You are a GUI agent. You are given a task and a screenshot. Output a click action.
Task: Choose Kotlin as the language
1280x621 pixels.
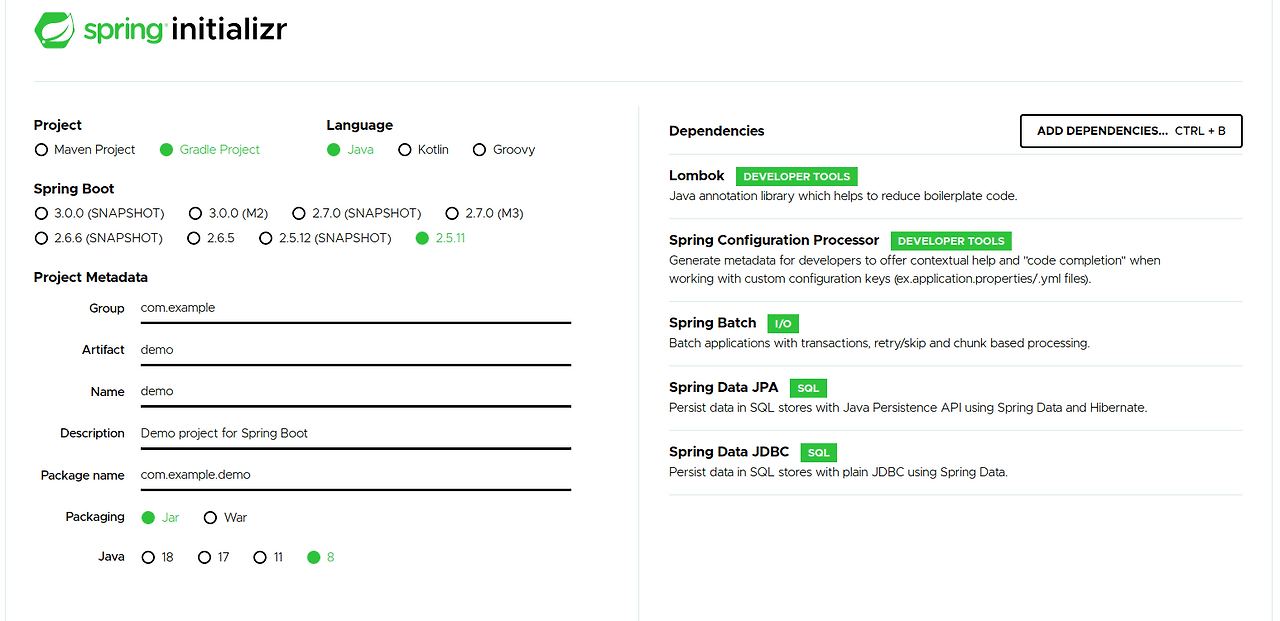tap(405, 150)
